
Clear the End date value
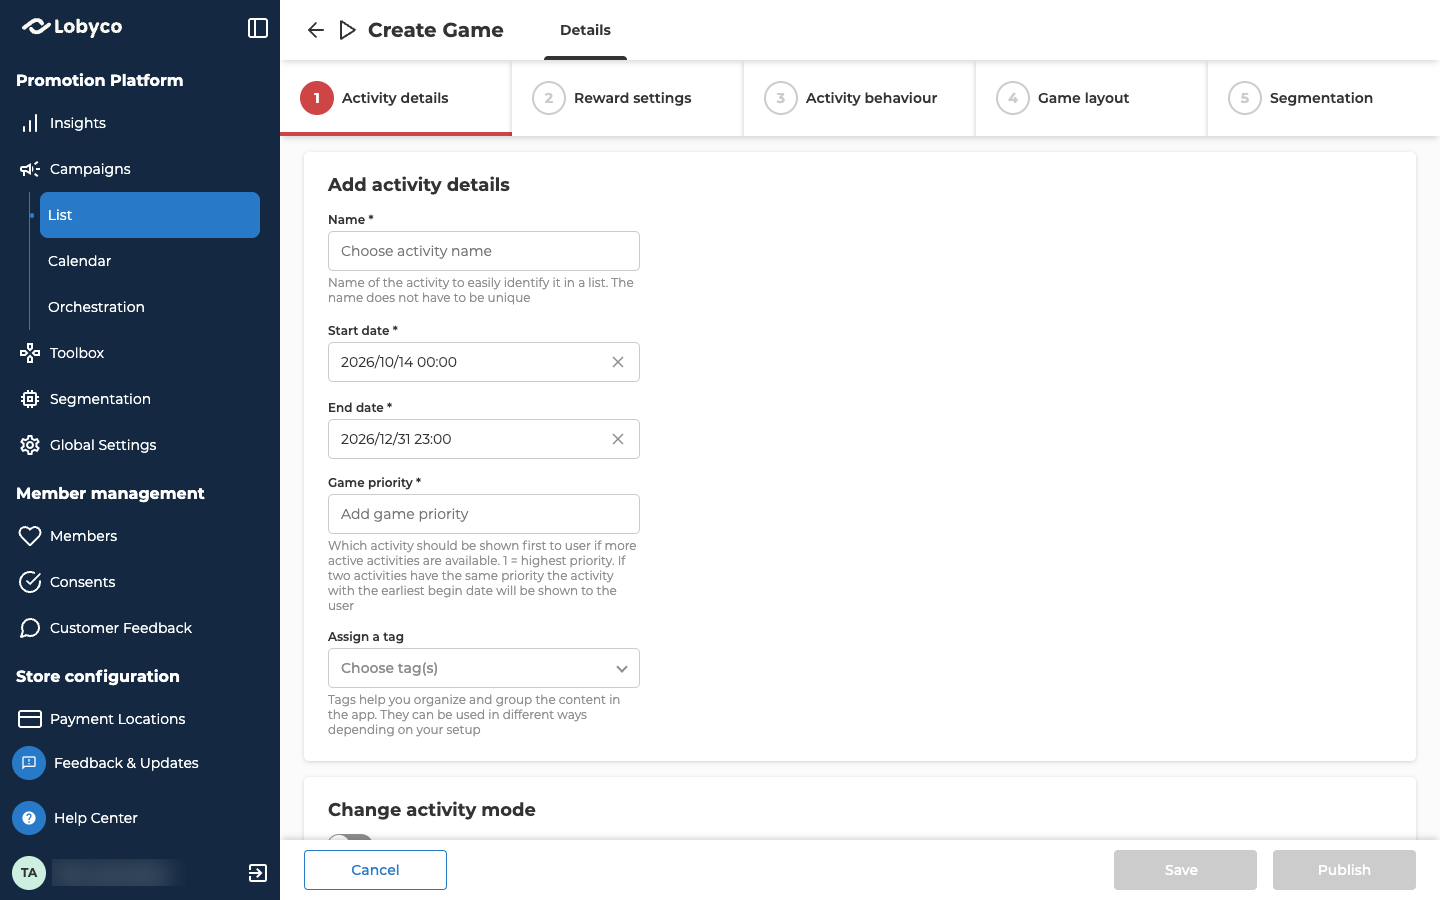tap(618, 439)
